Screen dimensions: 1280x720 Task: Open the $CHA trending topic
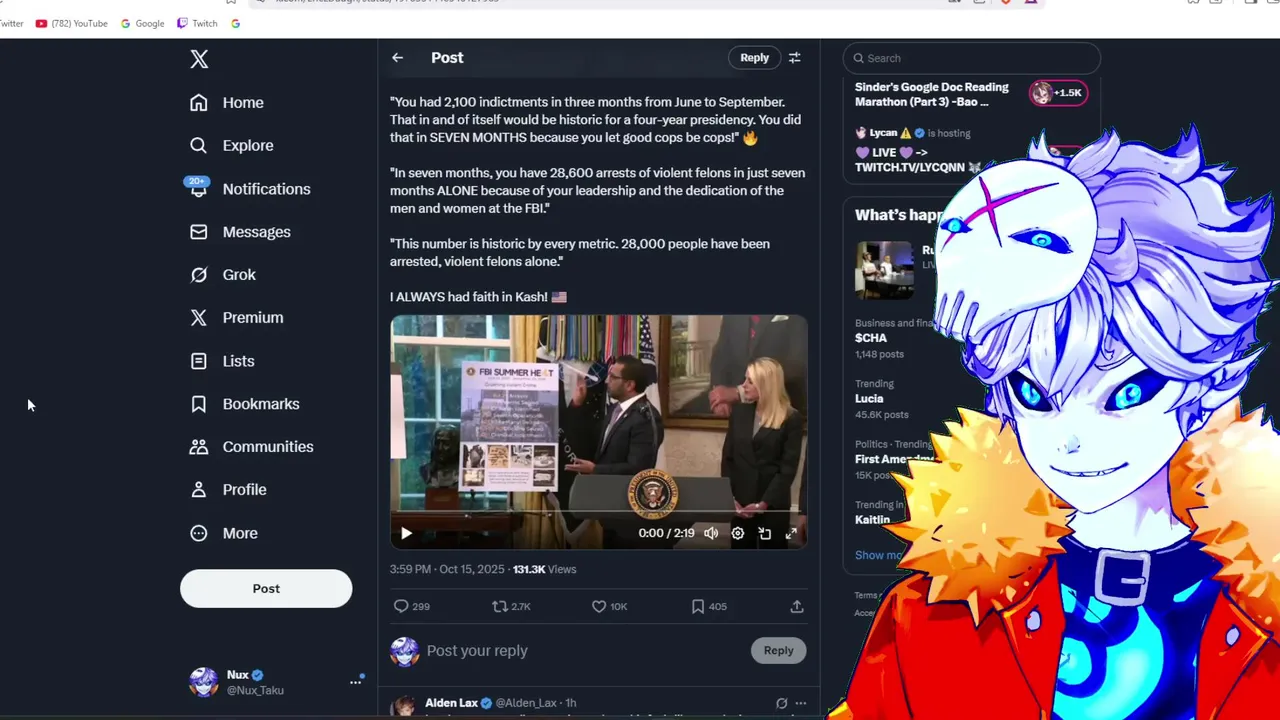point(871,338)
